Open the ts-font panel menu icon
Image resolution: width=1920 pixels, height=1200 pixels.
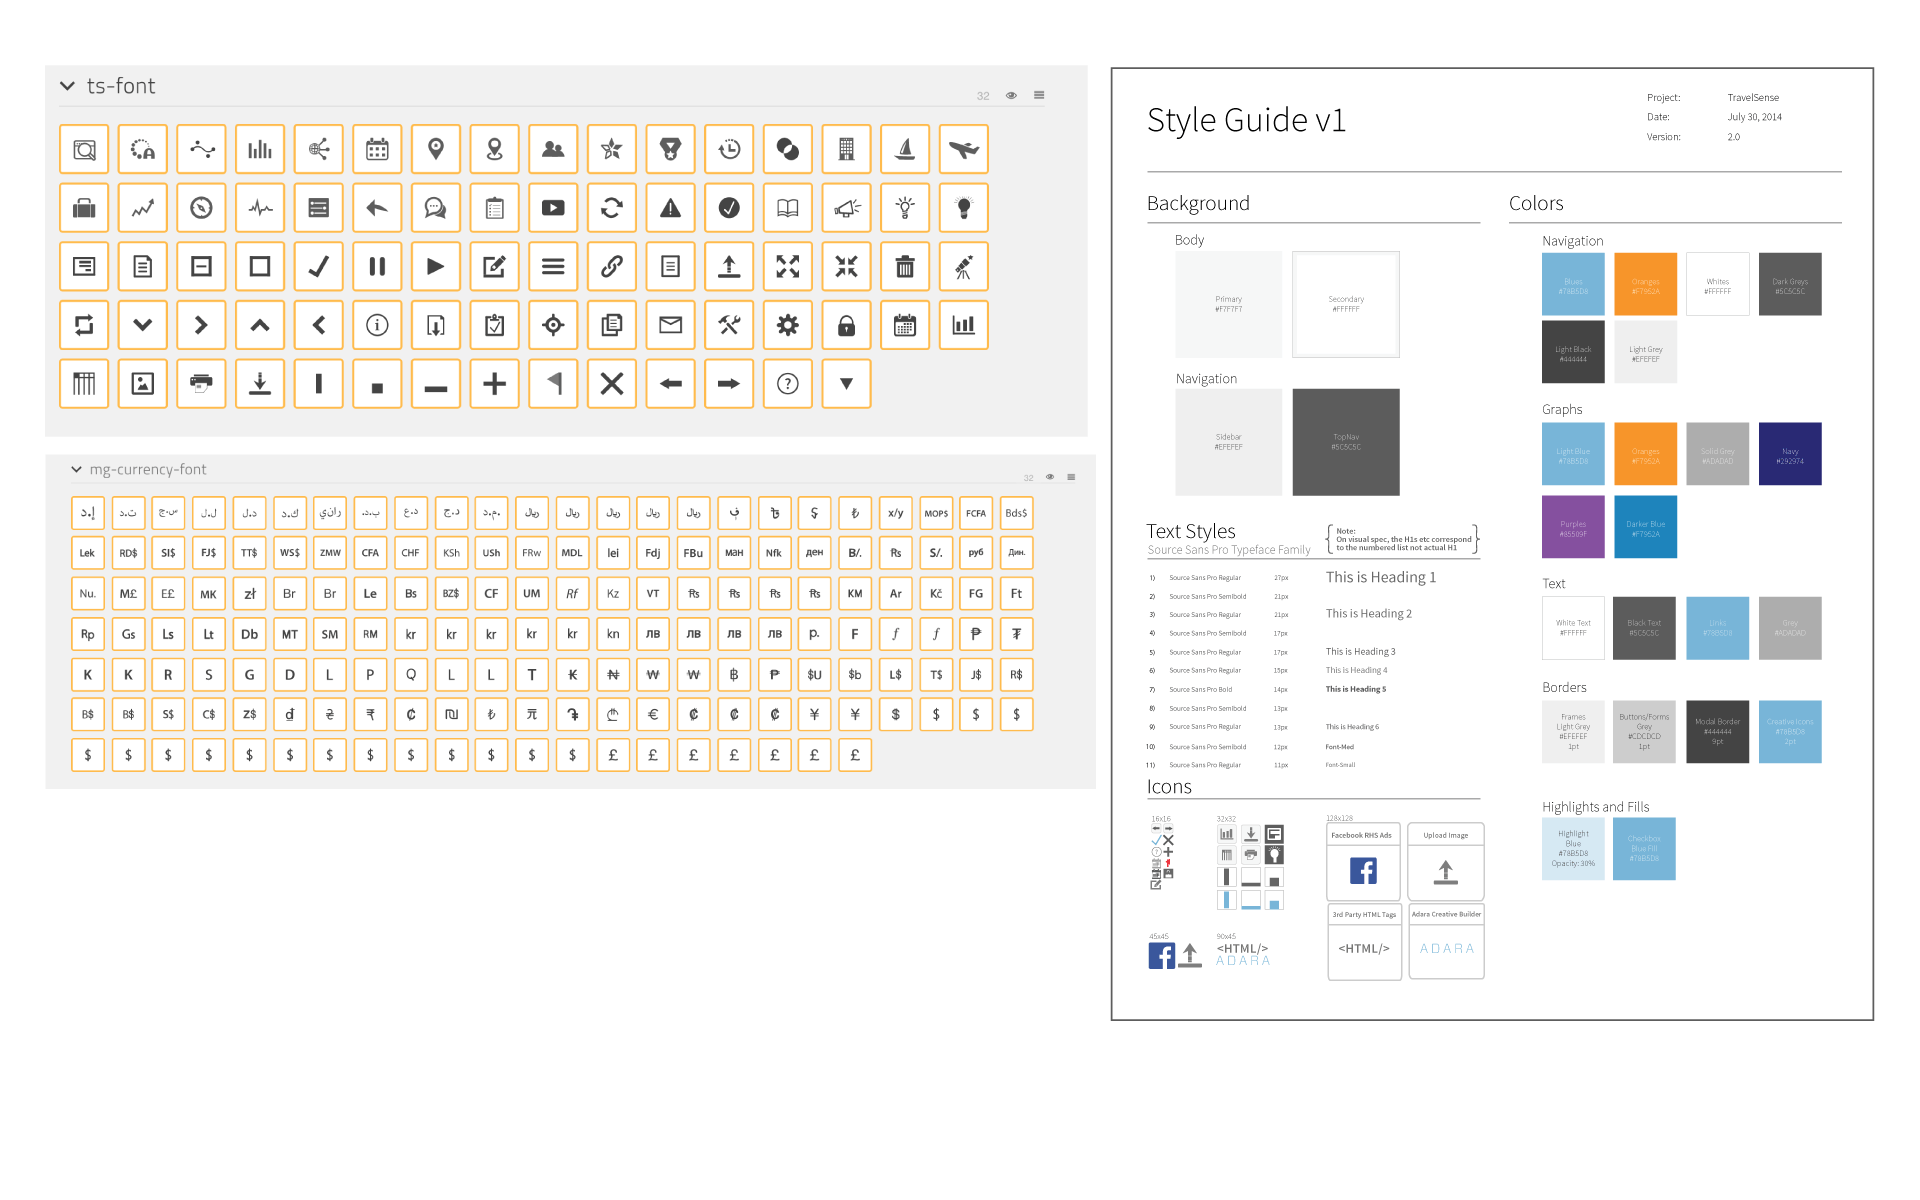click(x=1039, y=96)
